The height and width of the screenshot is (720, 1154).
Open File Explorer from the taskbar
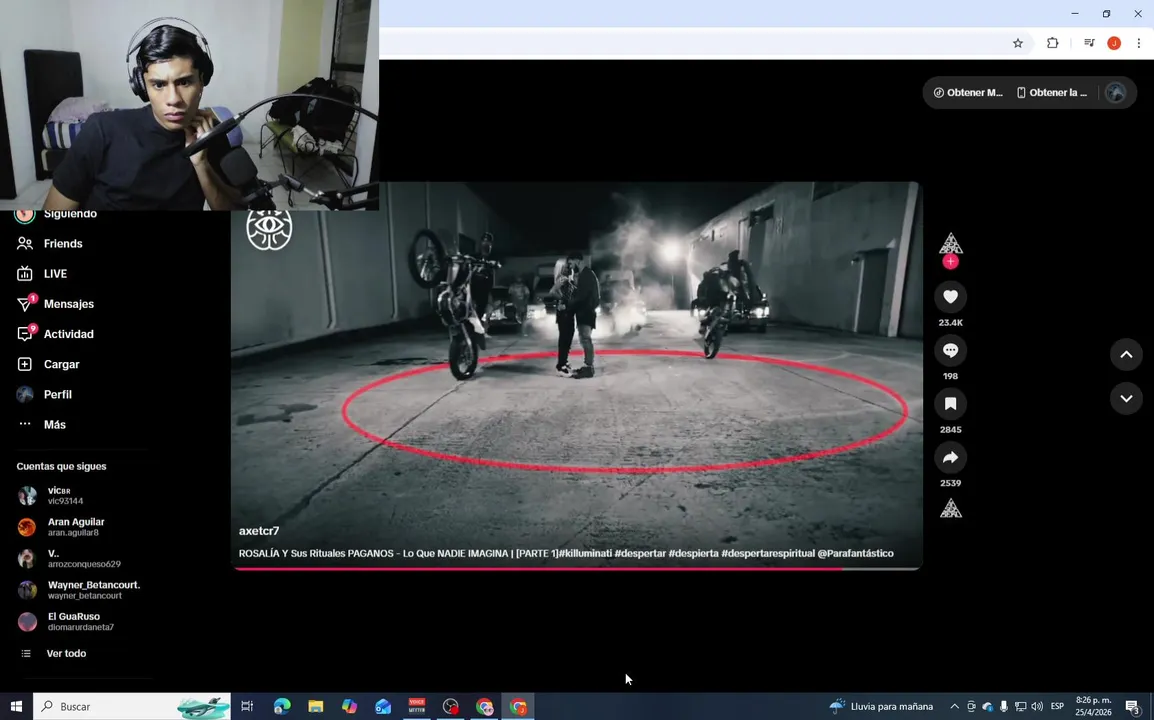click(x=316, y=707)
